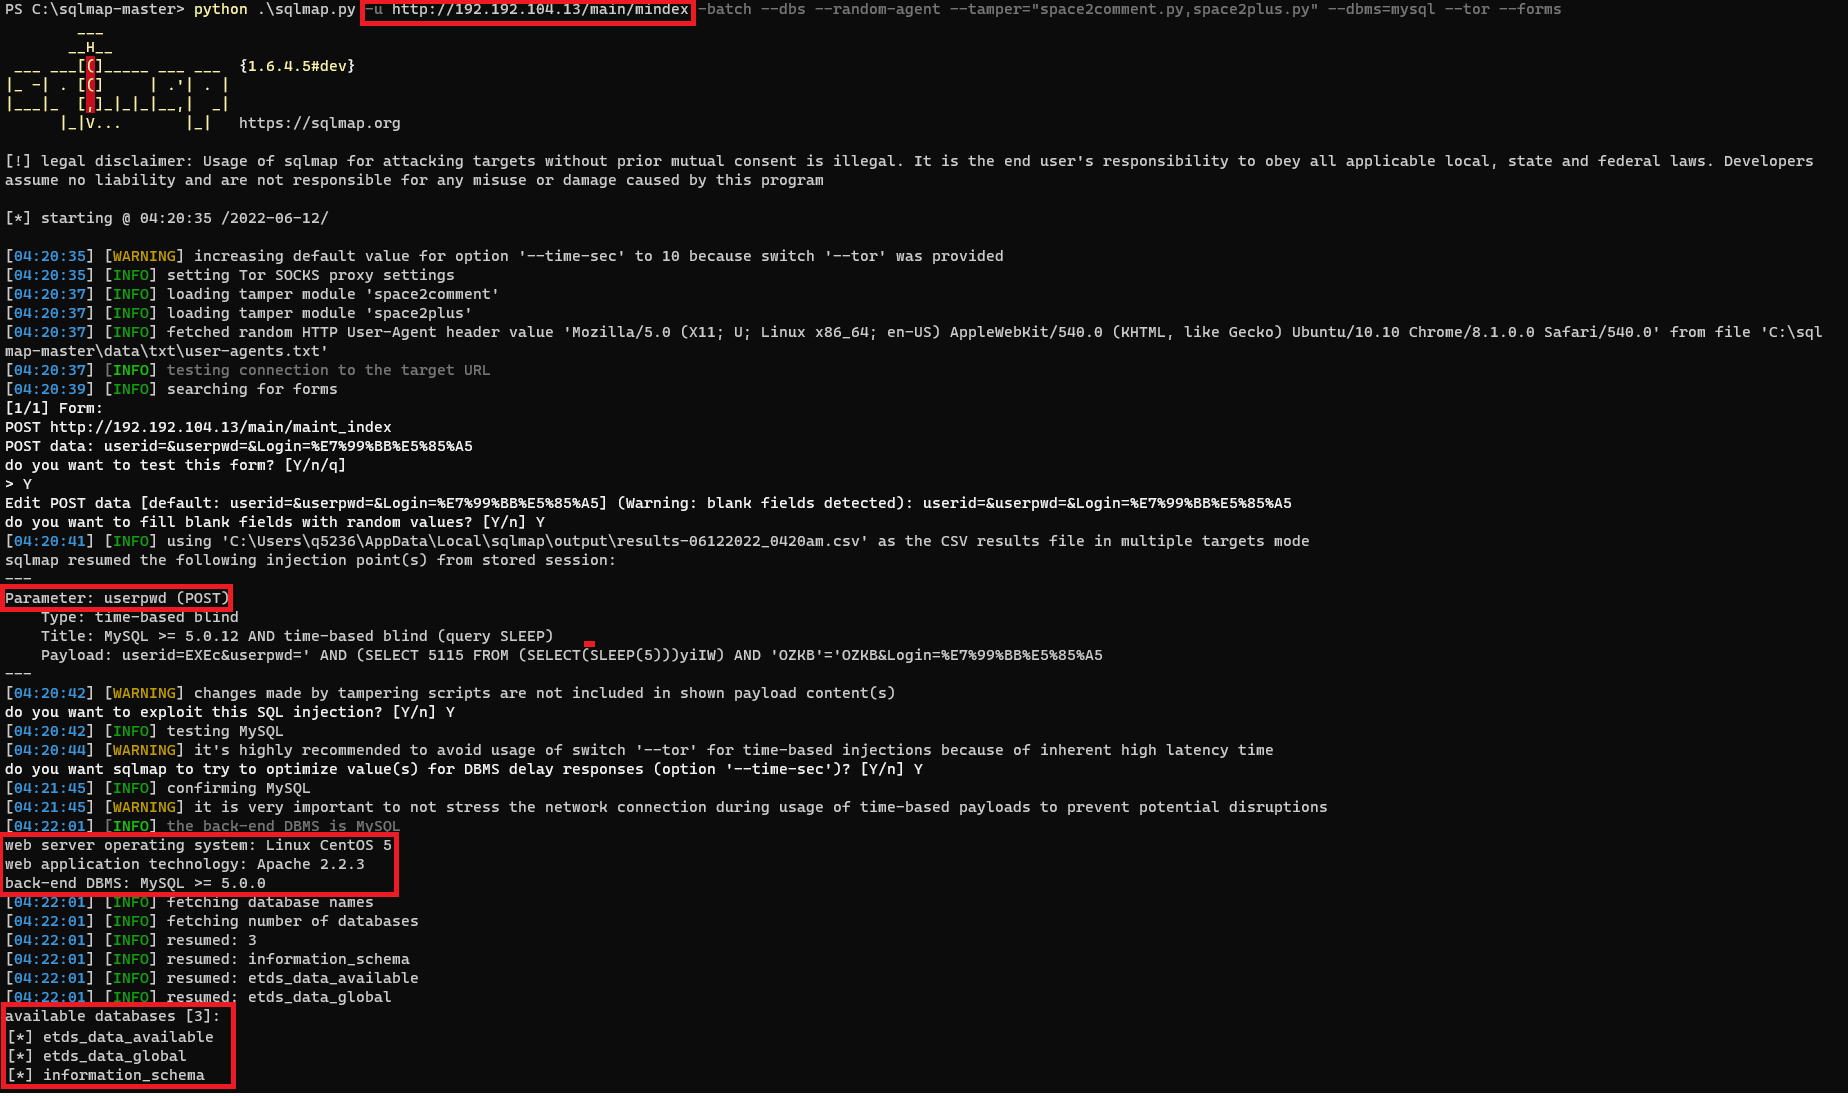Click the 'python' command word in prompt
The height and width of the screenshot is (1096, 1848).
pos(221,10)
